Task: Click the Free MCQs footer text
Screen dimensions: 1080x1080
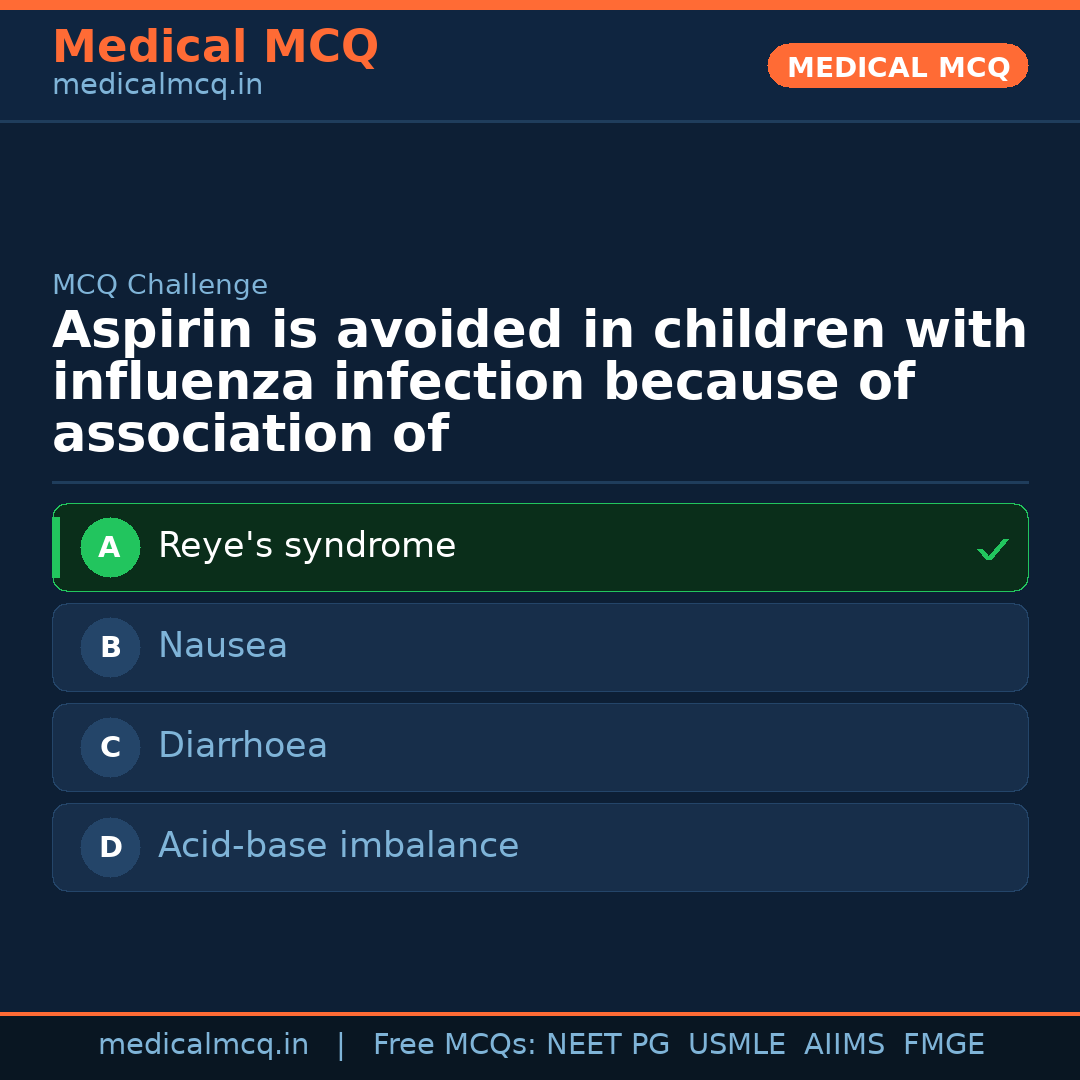Action: (x=454, y=1045)
